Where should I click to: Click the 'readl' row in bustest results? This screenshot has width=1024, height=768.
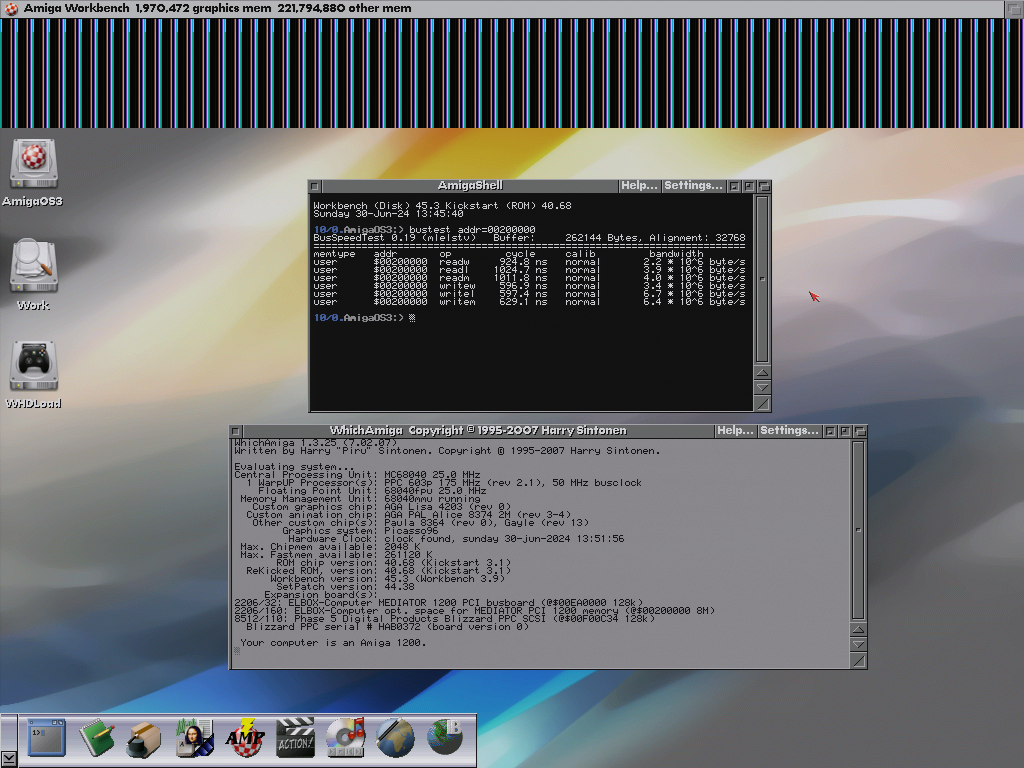point(529,270)
